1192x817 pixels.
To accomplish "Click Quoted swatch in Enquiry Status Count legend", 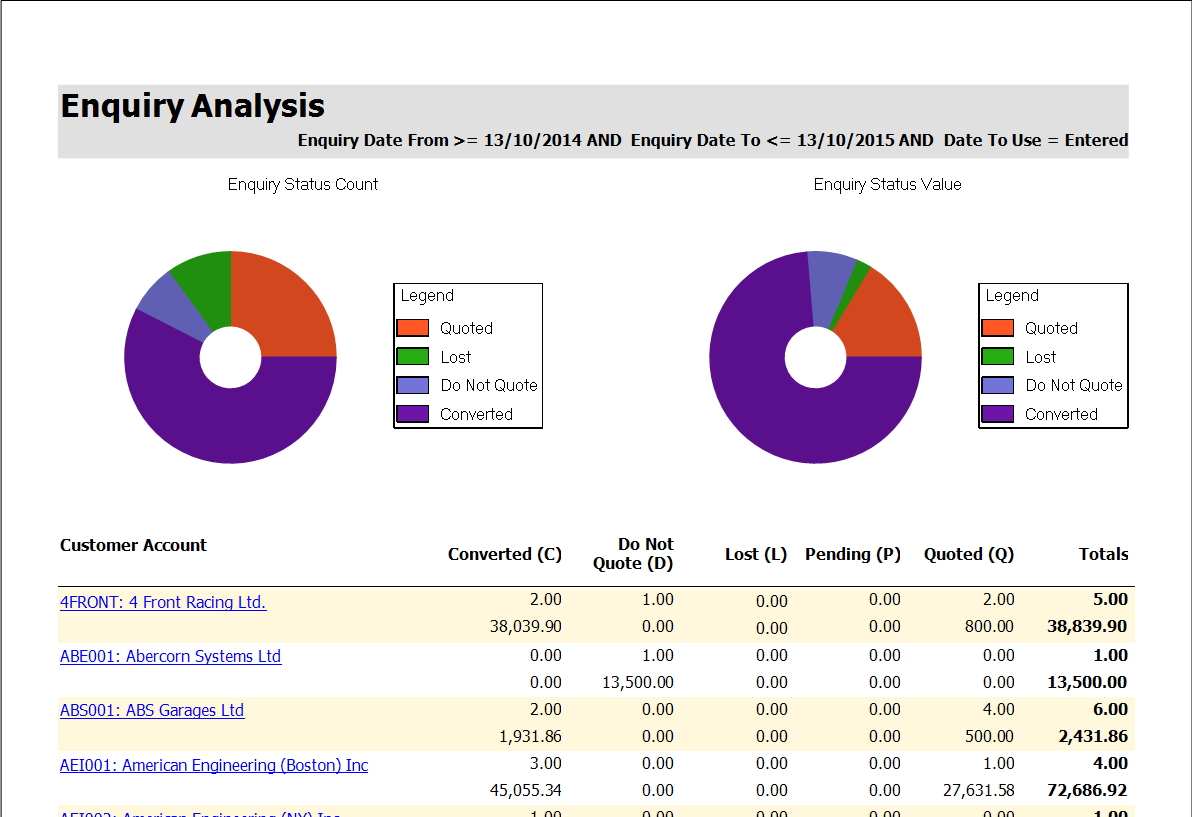I will [x=412, y=328].
